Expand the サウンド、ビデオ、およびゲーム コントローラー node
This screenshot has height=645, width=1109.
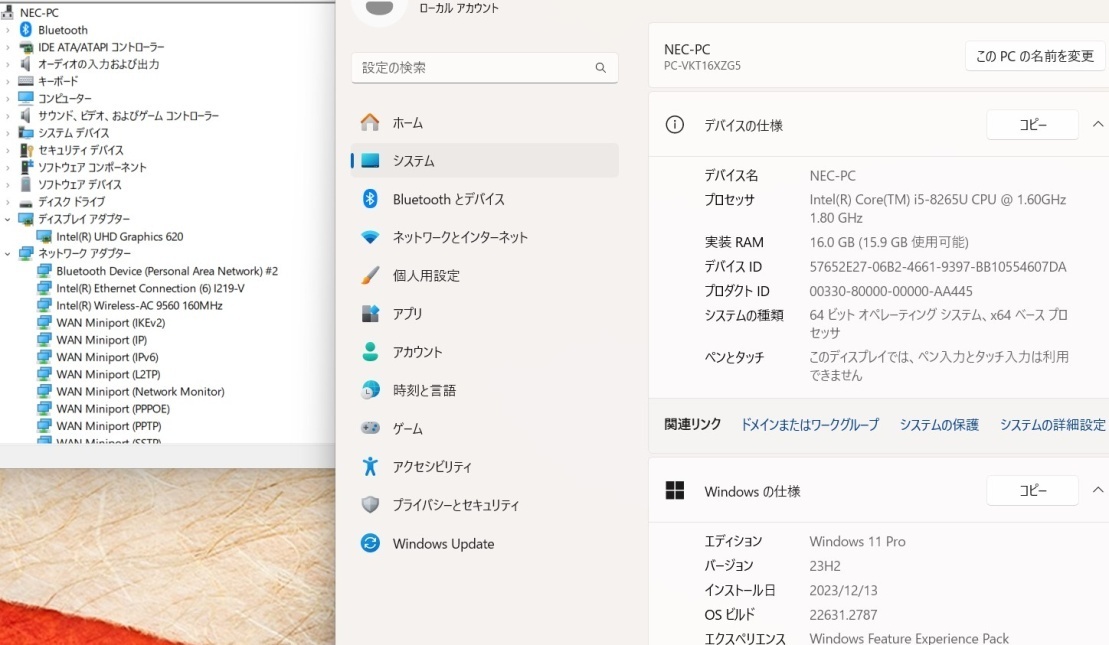pos(8,116)
